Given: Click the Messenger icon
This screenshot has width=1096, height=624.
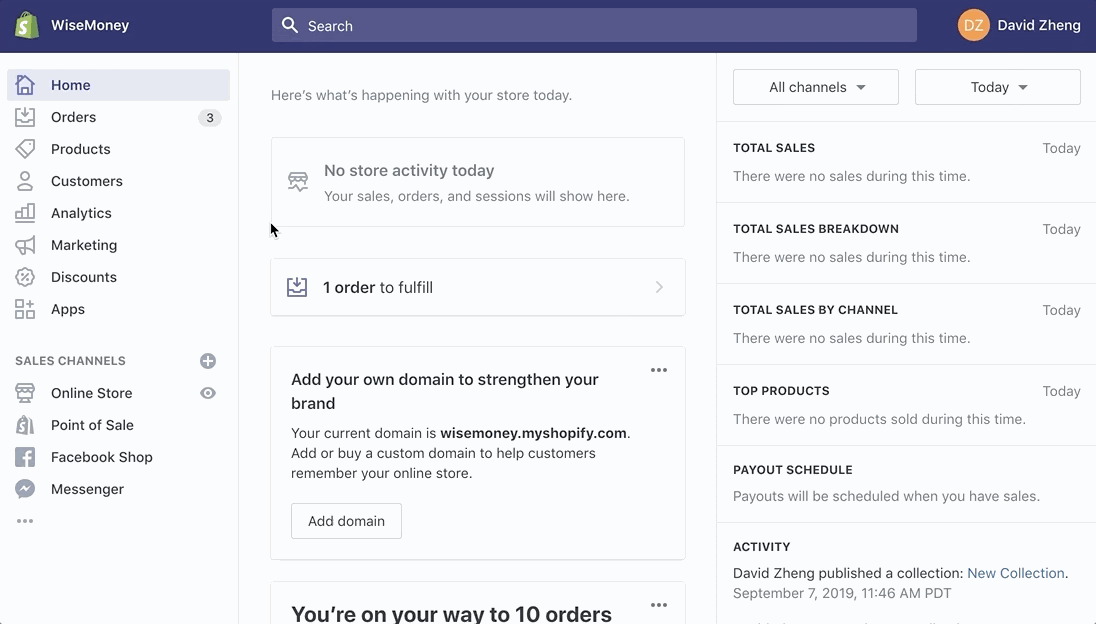Looking at the screenshot, I should (x=25, y=489).
